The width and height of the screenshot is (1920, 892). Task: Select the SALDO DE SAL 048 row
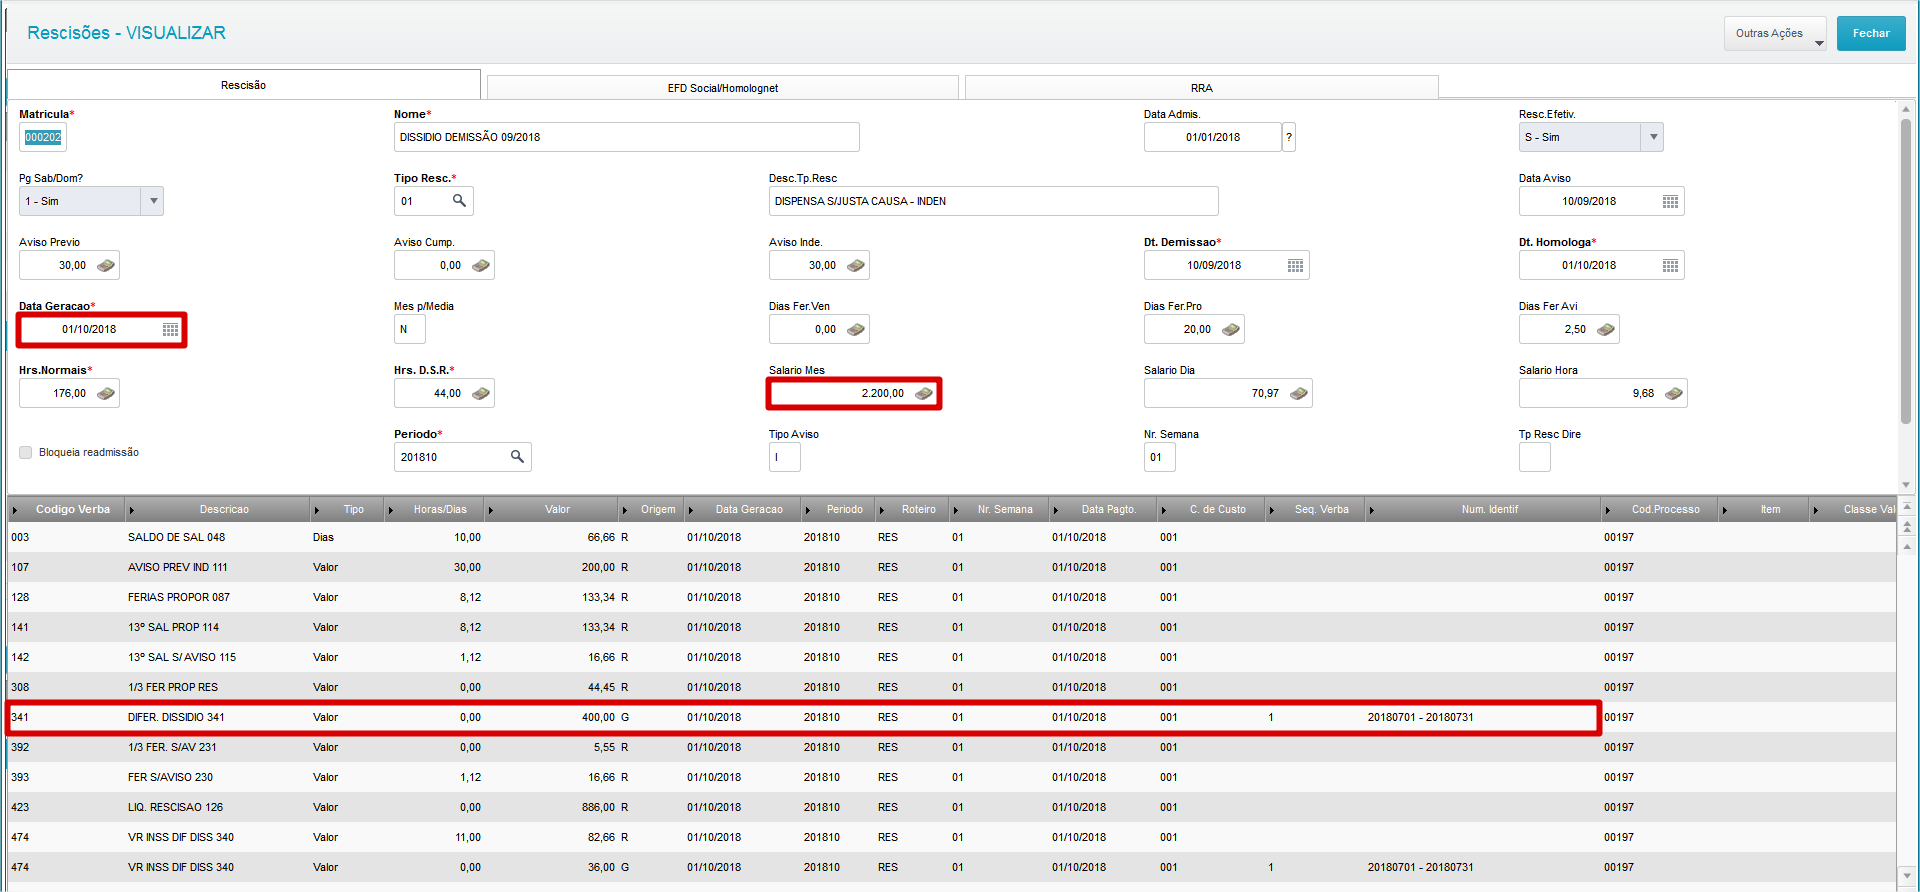(x=952, y=537)
